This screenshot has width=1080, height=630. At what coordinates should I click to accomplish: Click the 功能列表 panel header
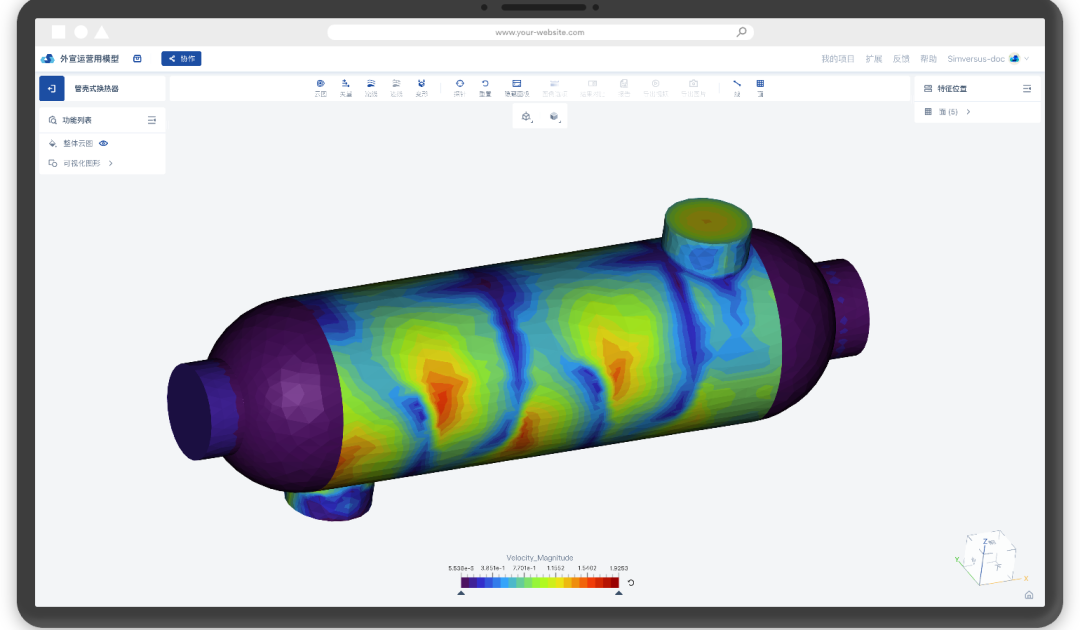[102, 120]
